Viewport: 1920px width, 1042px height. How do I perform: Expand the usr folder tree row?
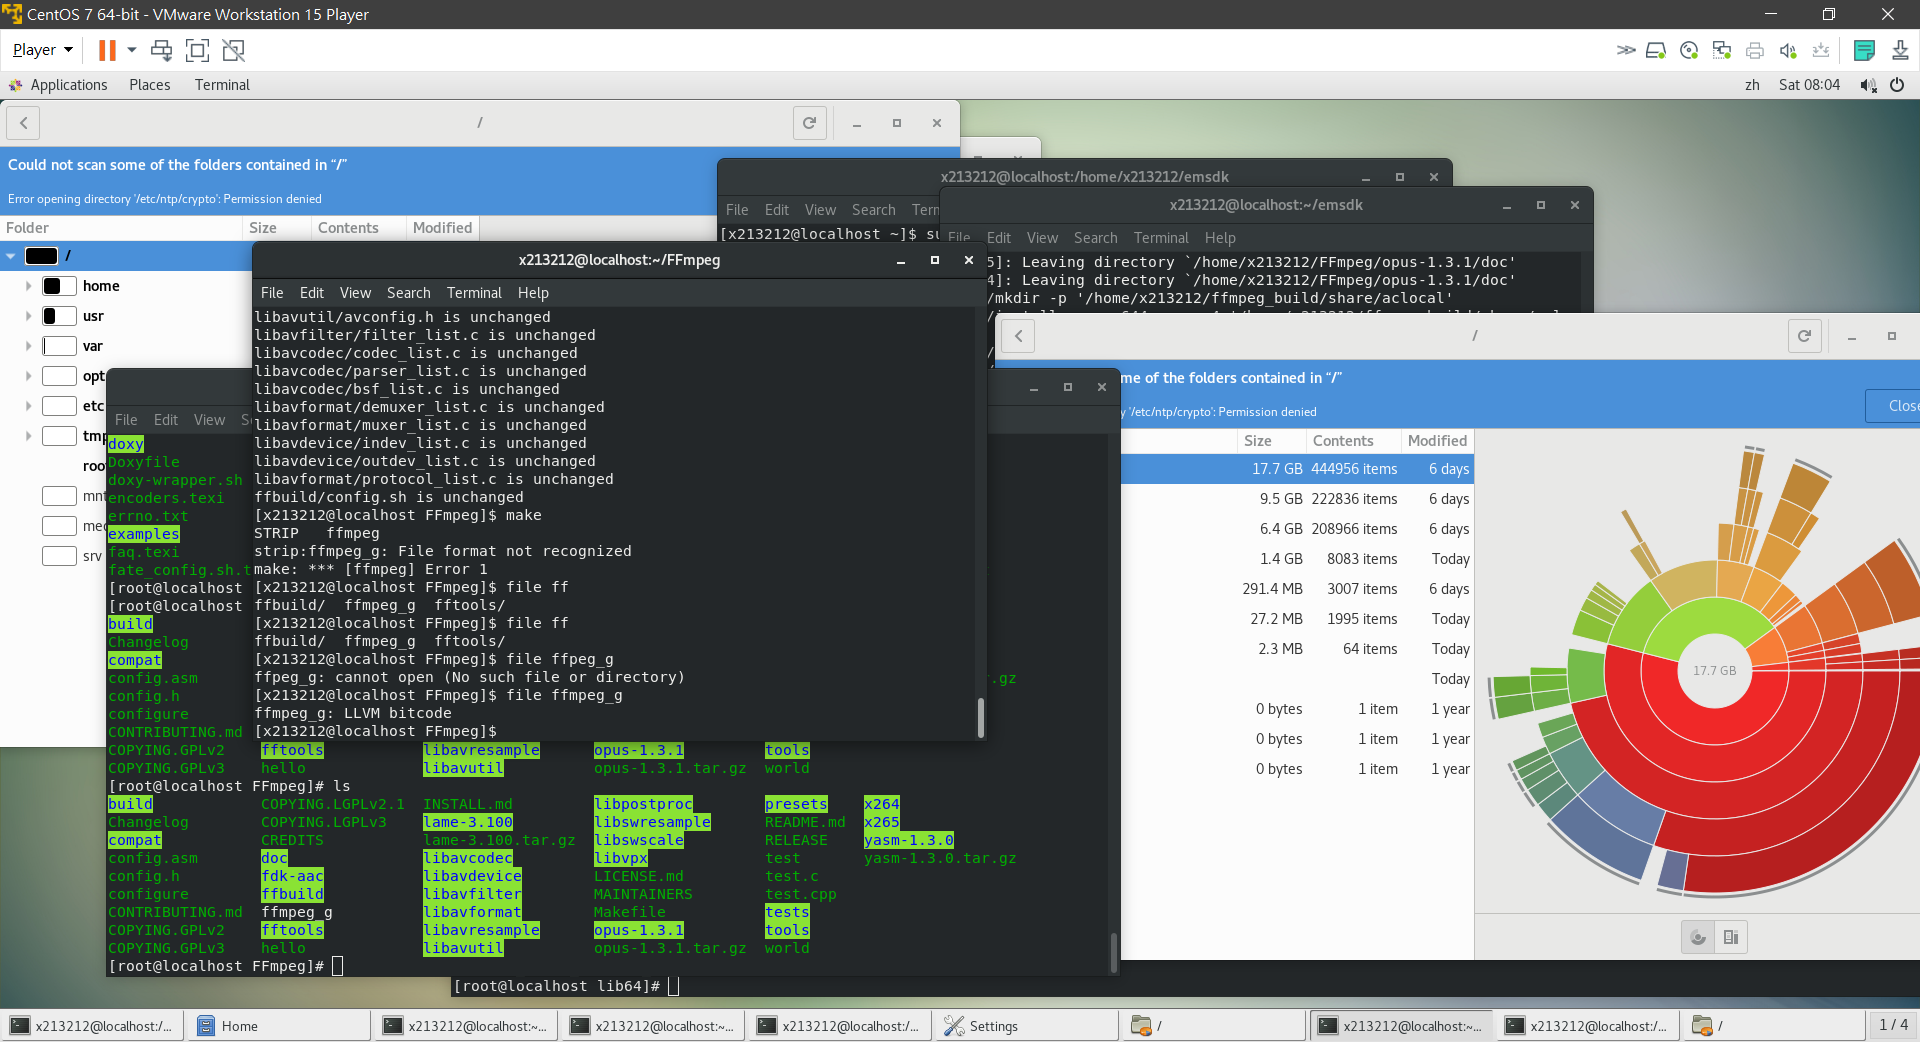[x=28, y=316]
